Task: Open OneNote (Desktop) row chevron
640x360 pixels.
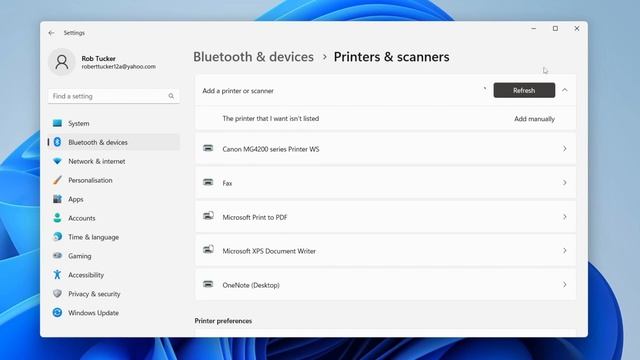Action: pos(564,284)
